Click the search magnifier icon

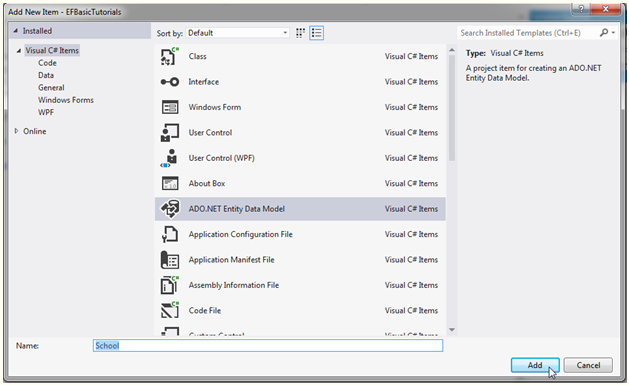coord(603,32)
